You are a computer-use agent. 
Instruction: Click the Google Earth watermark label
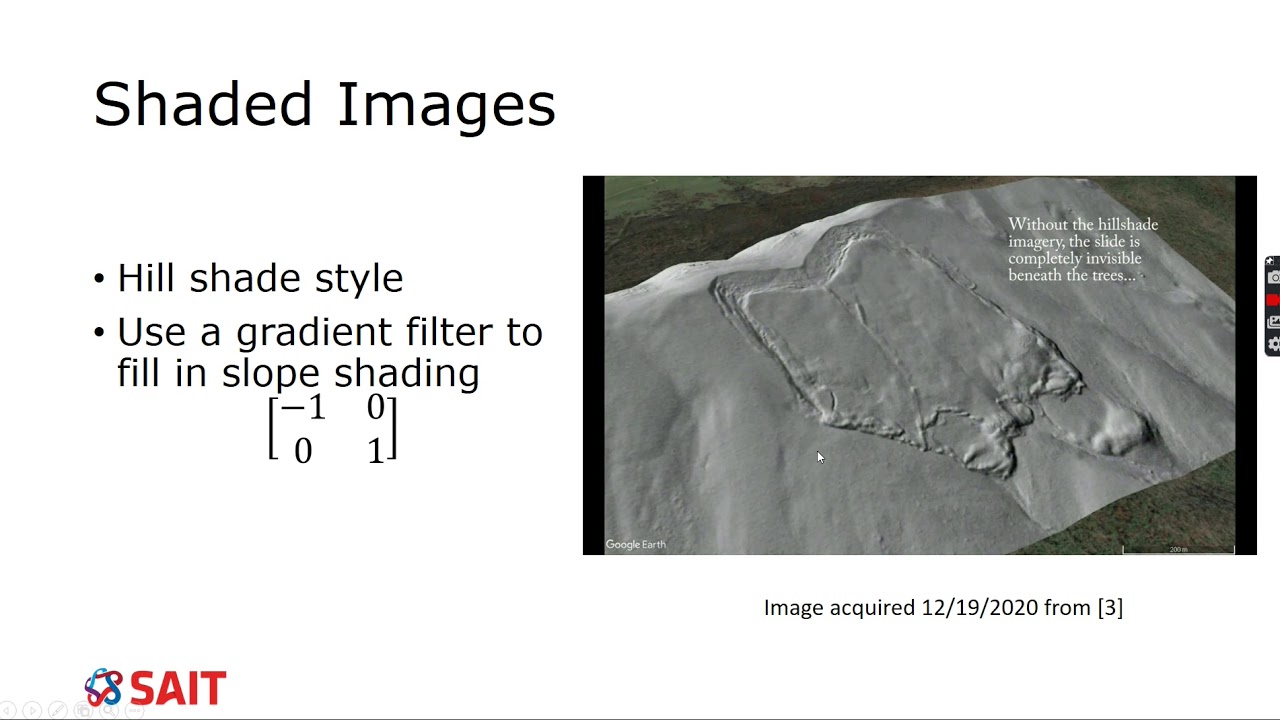tap(635, 545)
